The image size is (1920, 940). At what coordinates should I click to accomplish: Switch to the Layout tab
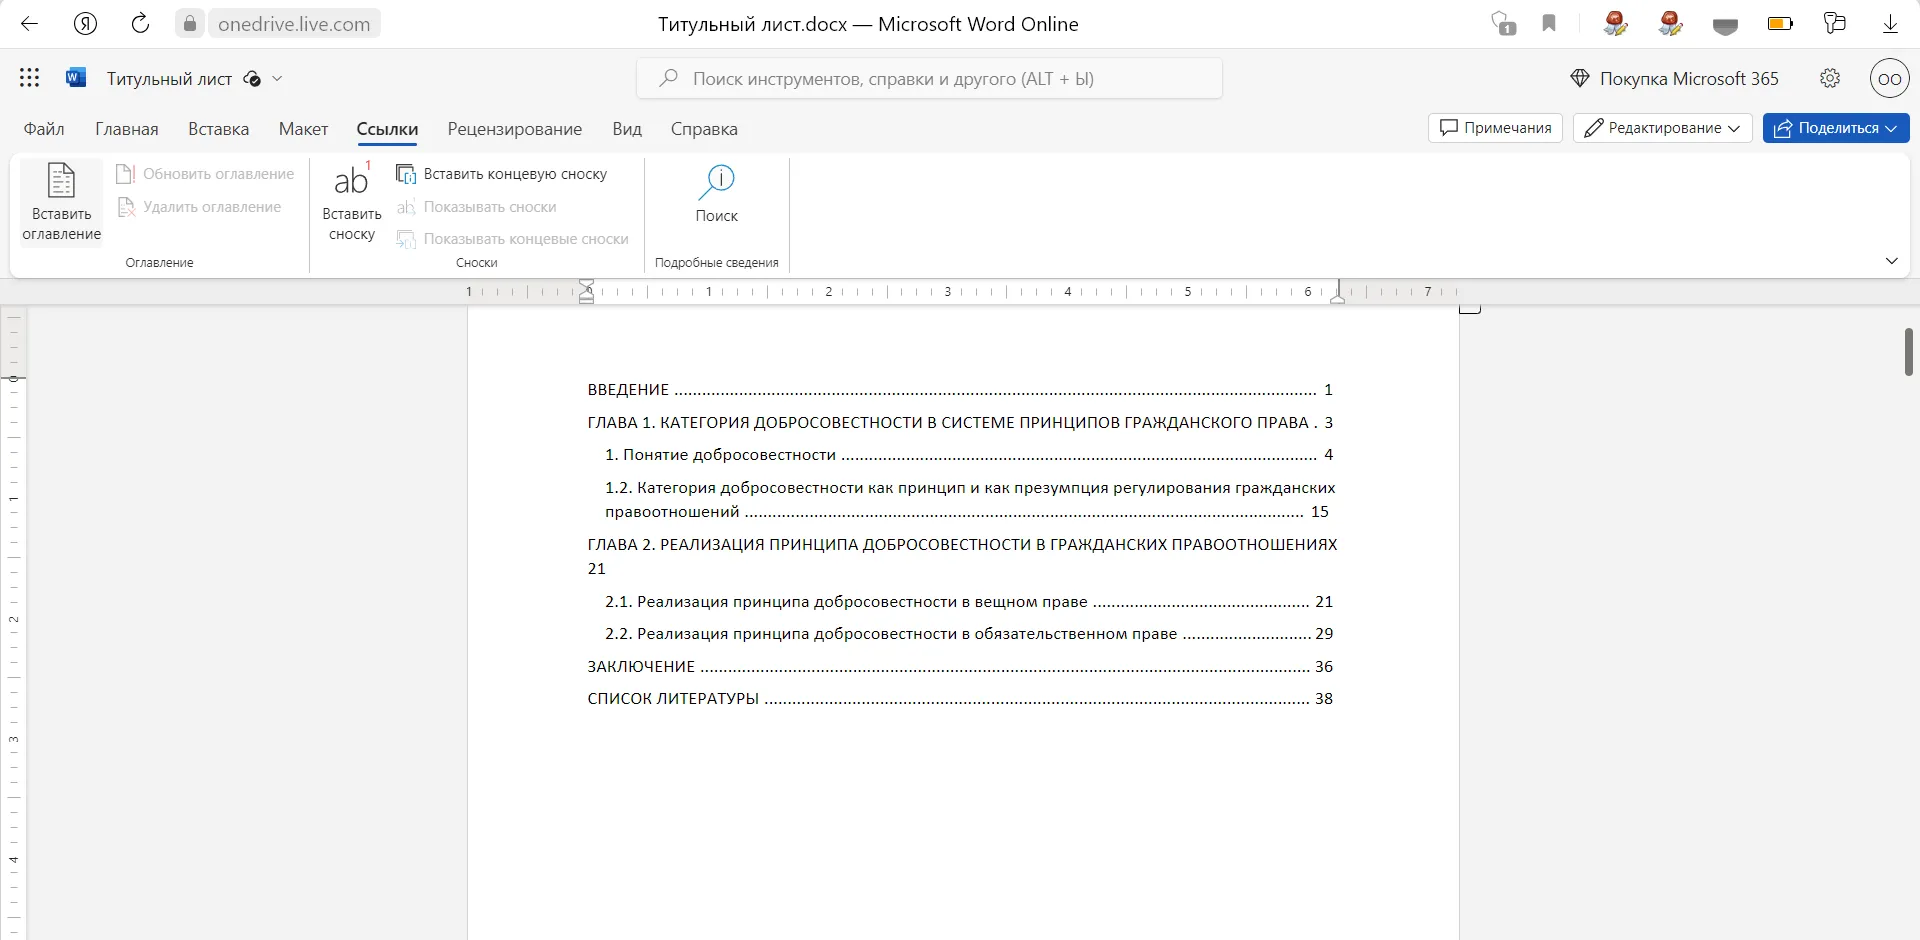point(303,129)
